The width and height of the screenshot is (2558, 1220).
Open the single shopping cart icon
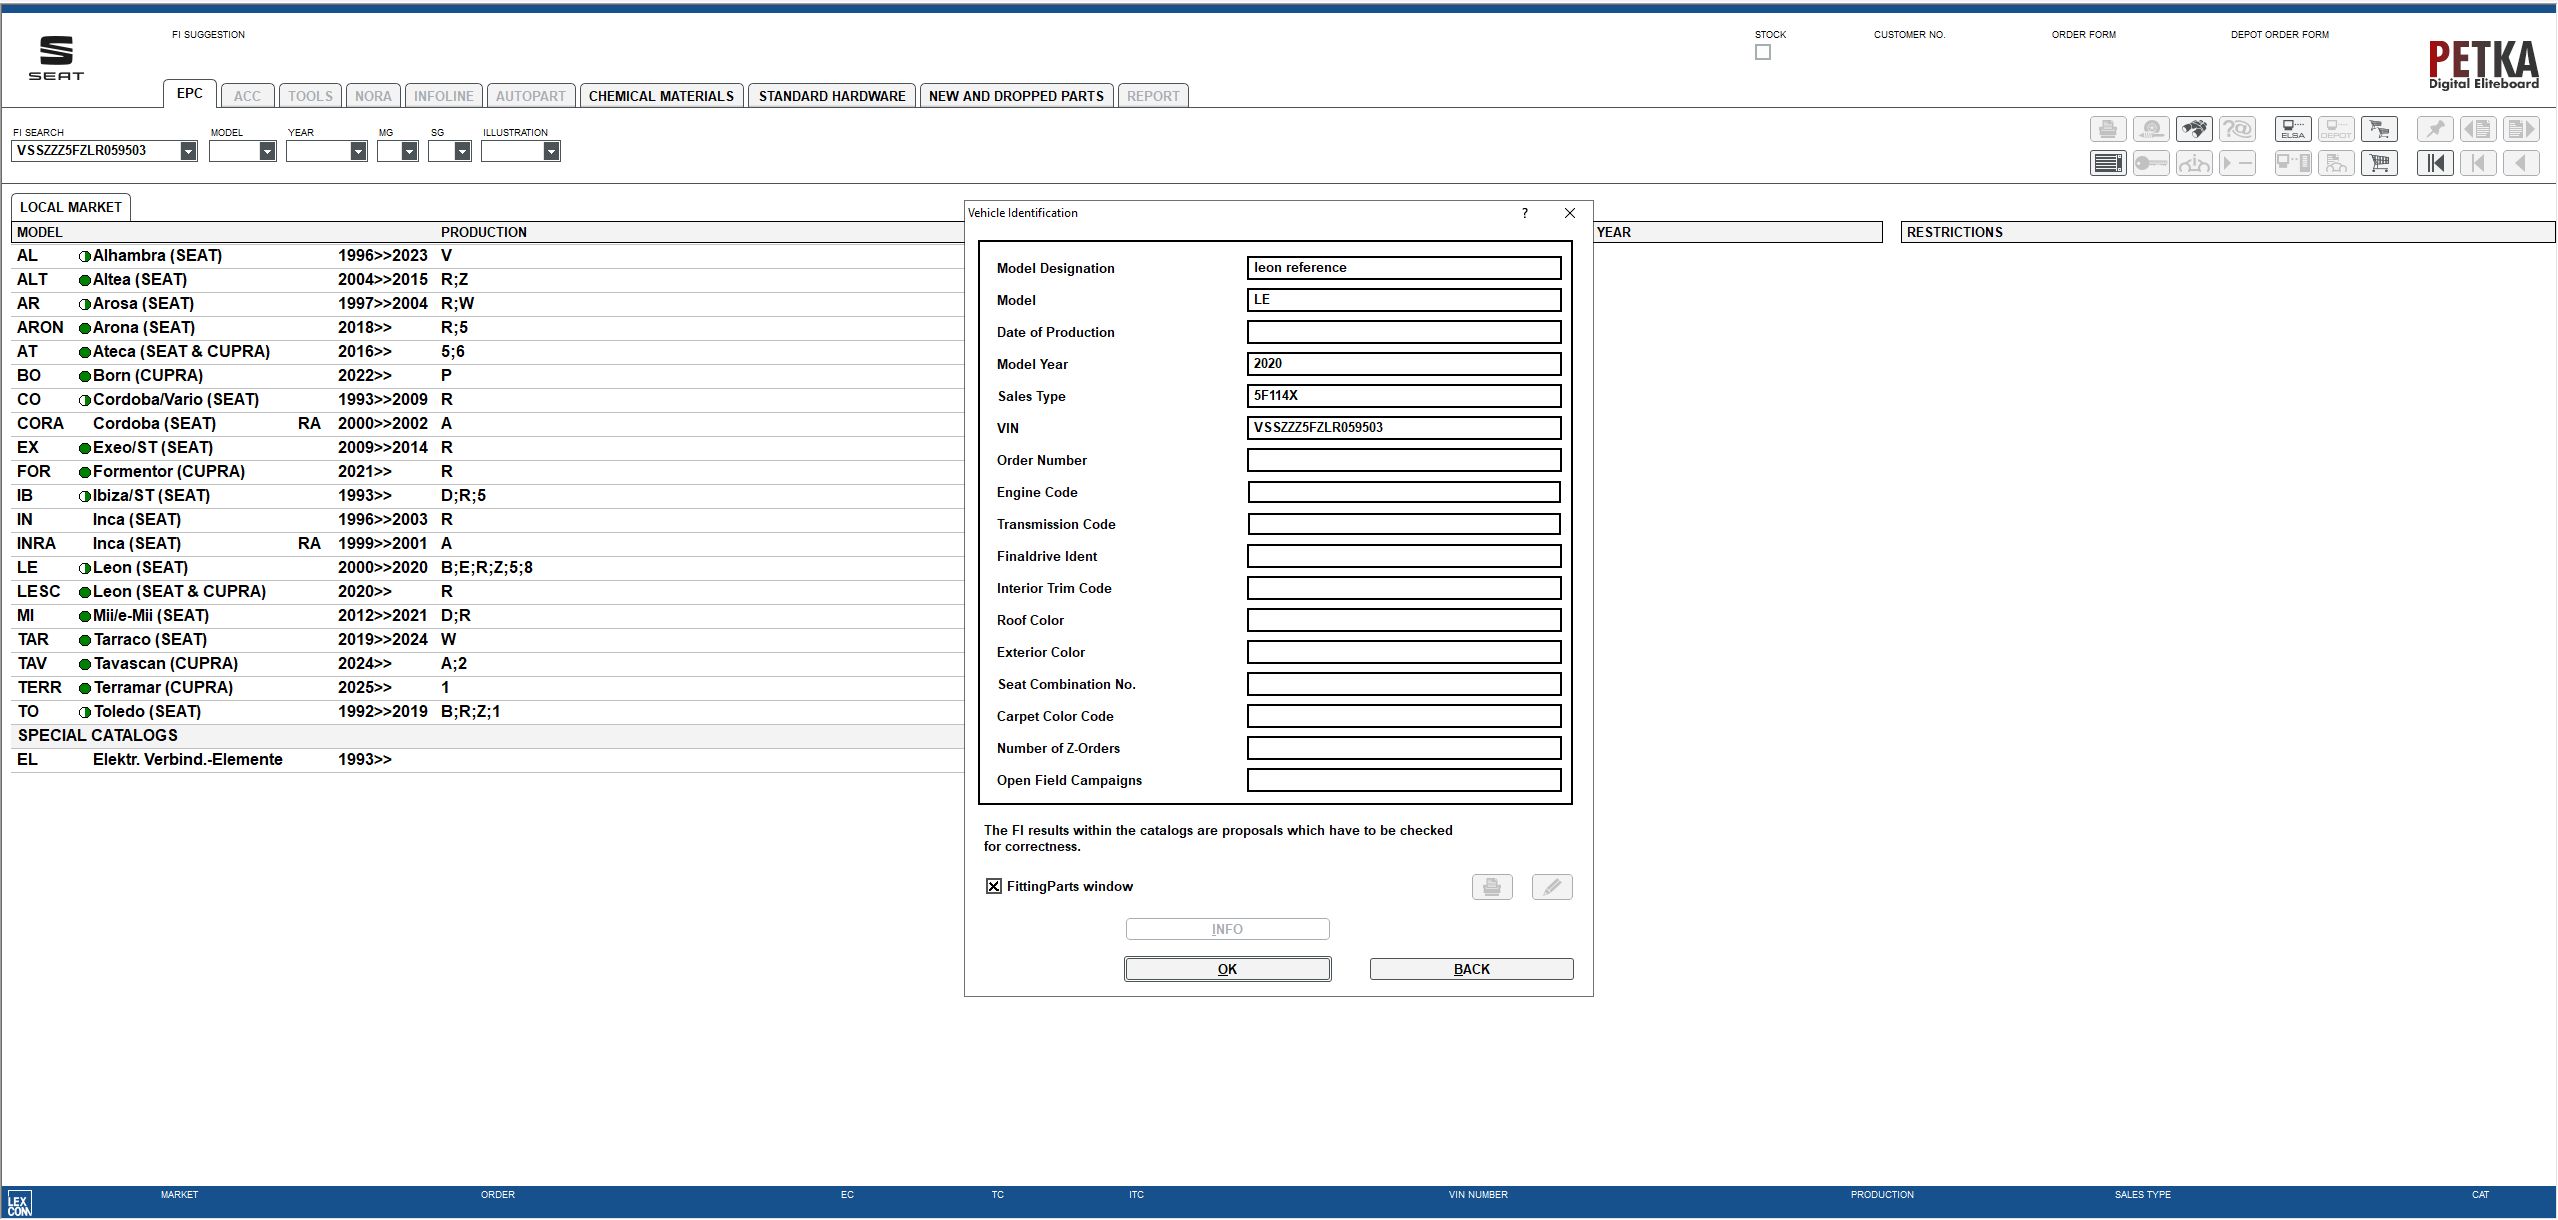click(2379, 163)
